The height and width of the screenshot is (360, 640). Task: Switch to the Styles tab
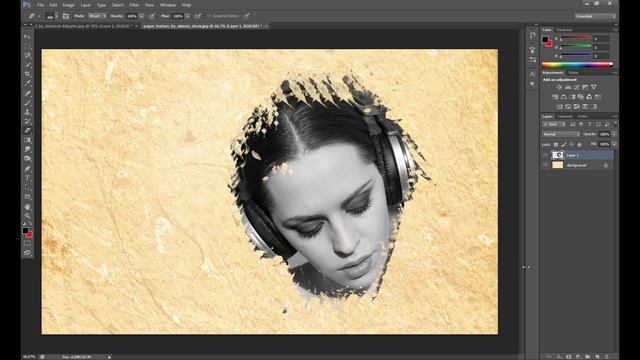tap(573, 73)
